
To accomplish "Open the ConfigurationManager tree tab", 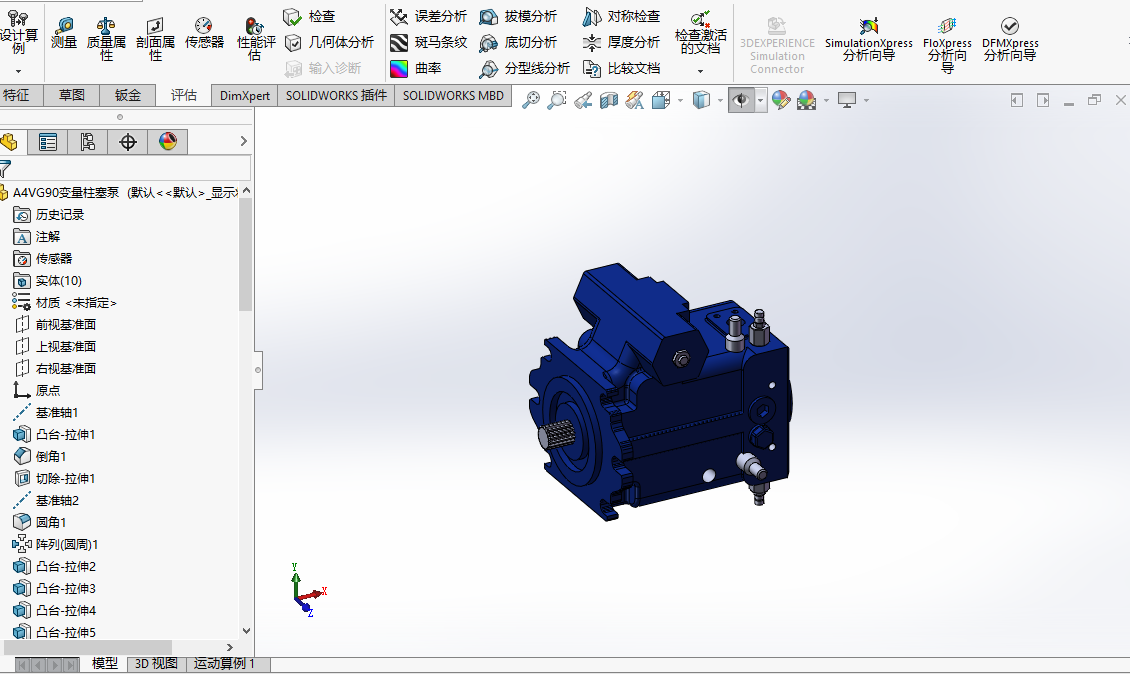I will click(x=87, y=142).
